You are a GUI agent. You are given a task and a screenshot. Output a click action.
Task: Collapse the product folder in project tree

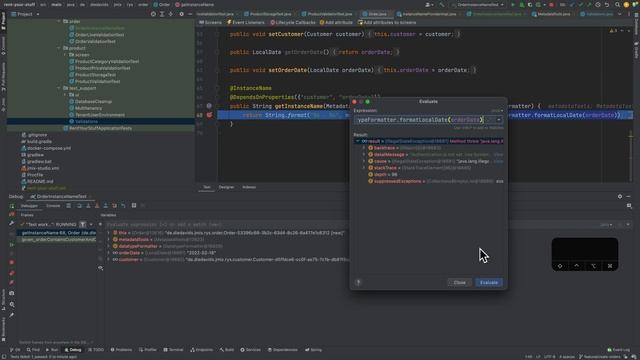[x=59, y=48]
